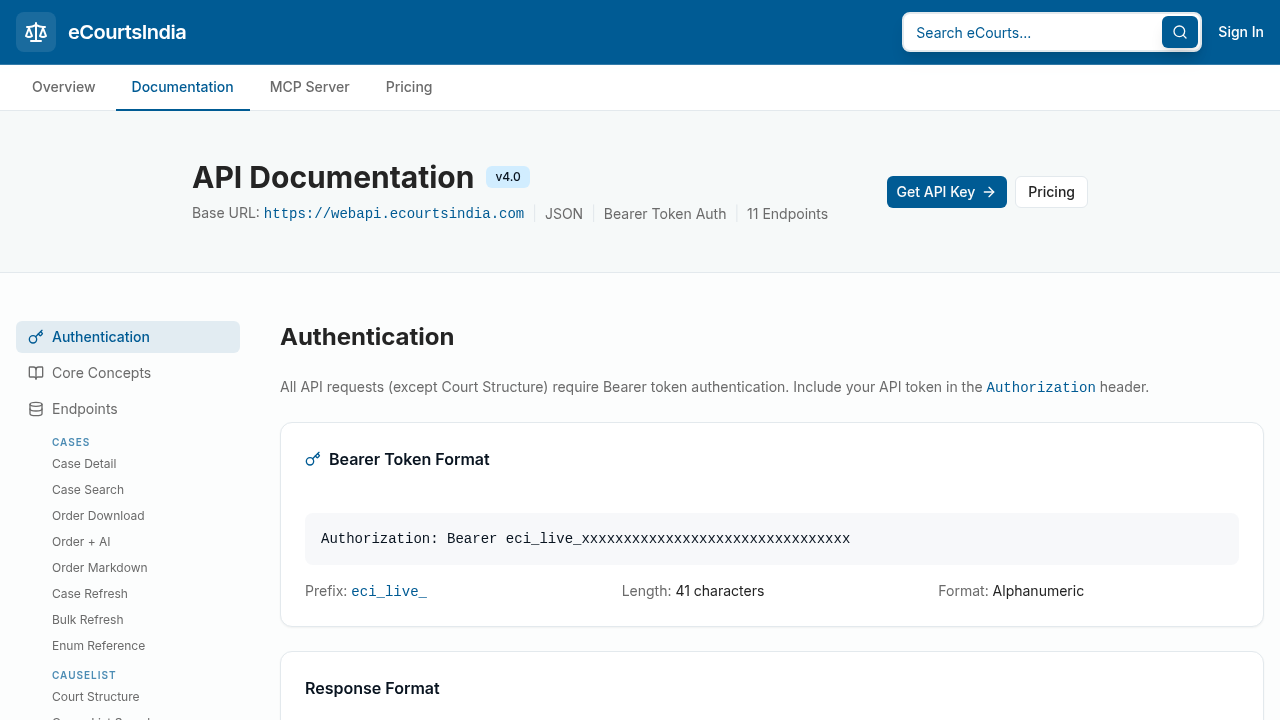Click the arrow icon in Get API Key button

[x=989, y=192]
